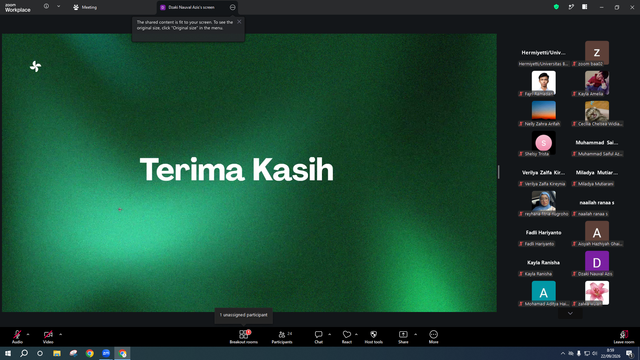Click the panel divider resize handle

coord(498,172)
